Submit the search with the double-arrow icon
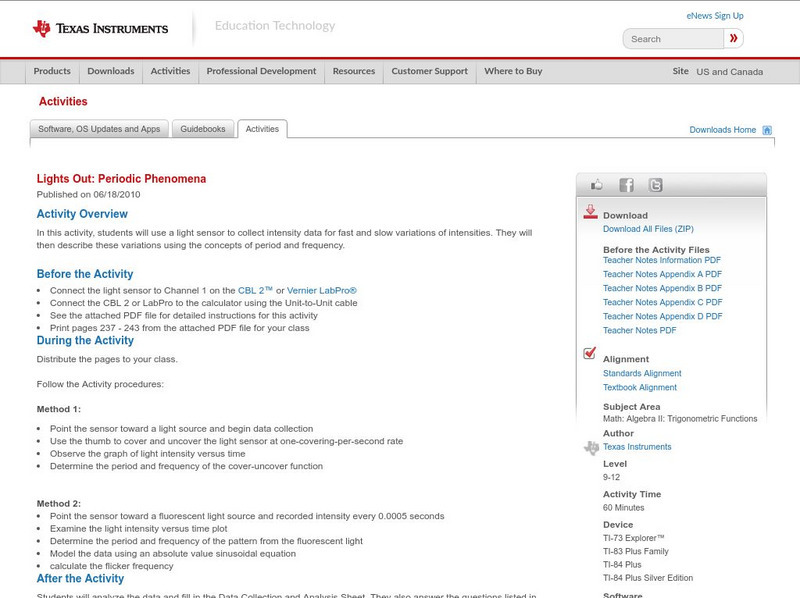The width and height of the screenshot is (800, 598). click(735, 38)
